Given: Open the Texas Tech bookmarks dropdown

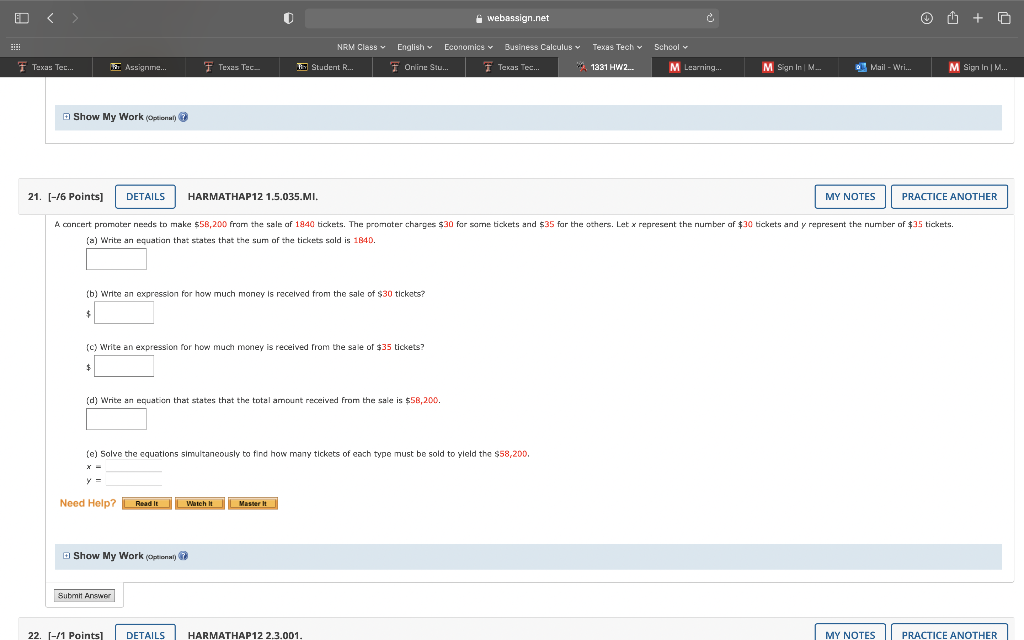Looking at the screenshot, I should pyautogui.click(x=616, y=46).
